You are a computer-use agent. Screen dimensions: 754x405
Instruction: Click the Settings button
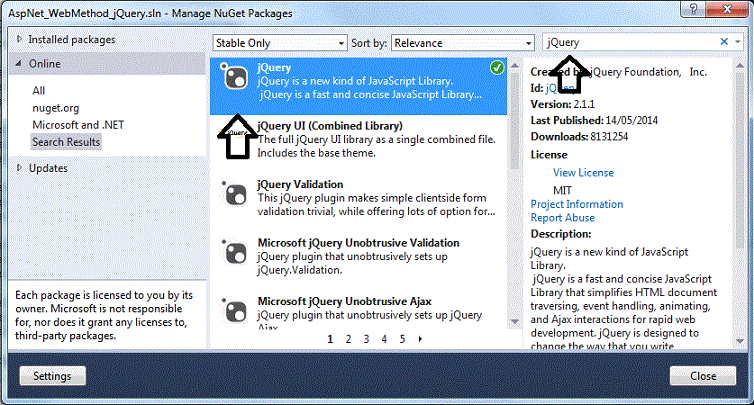pyautogui.click(x=52, y=376)
